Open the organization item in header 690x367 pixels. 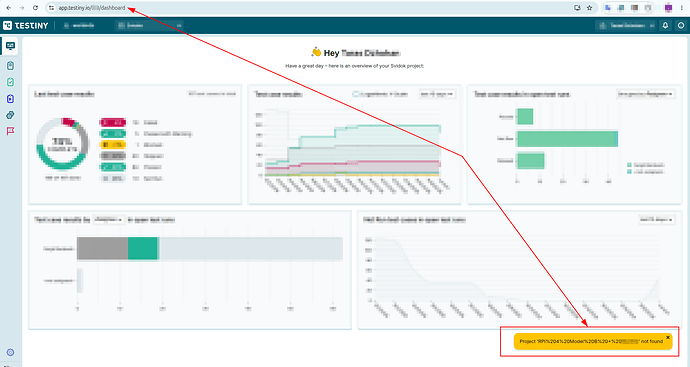[79, 26]
